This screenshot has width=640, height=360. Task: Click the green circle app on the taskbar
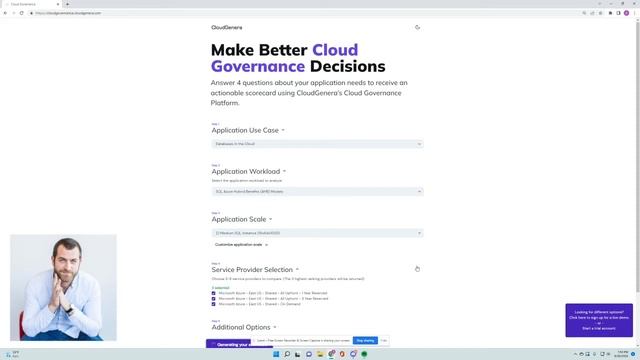point(364,354)
